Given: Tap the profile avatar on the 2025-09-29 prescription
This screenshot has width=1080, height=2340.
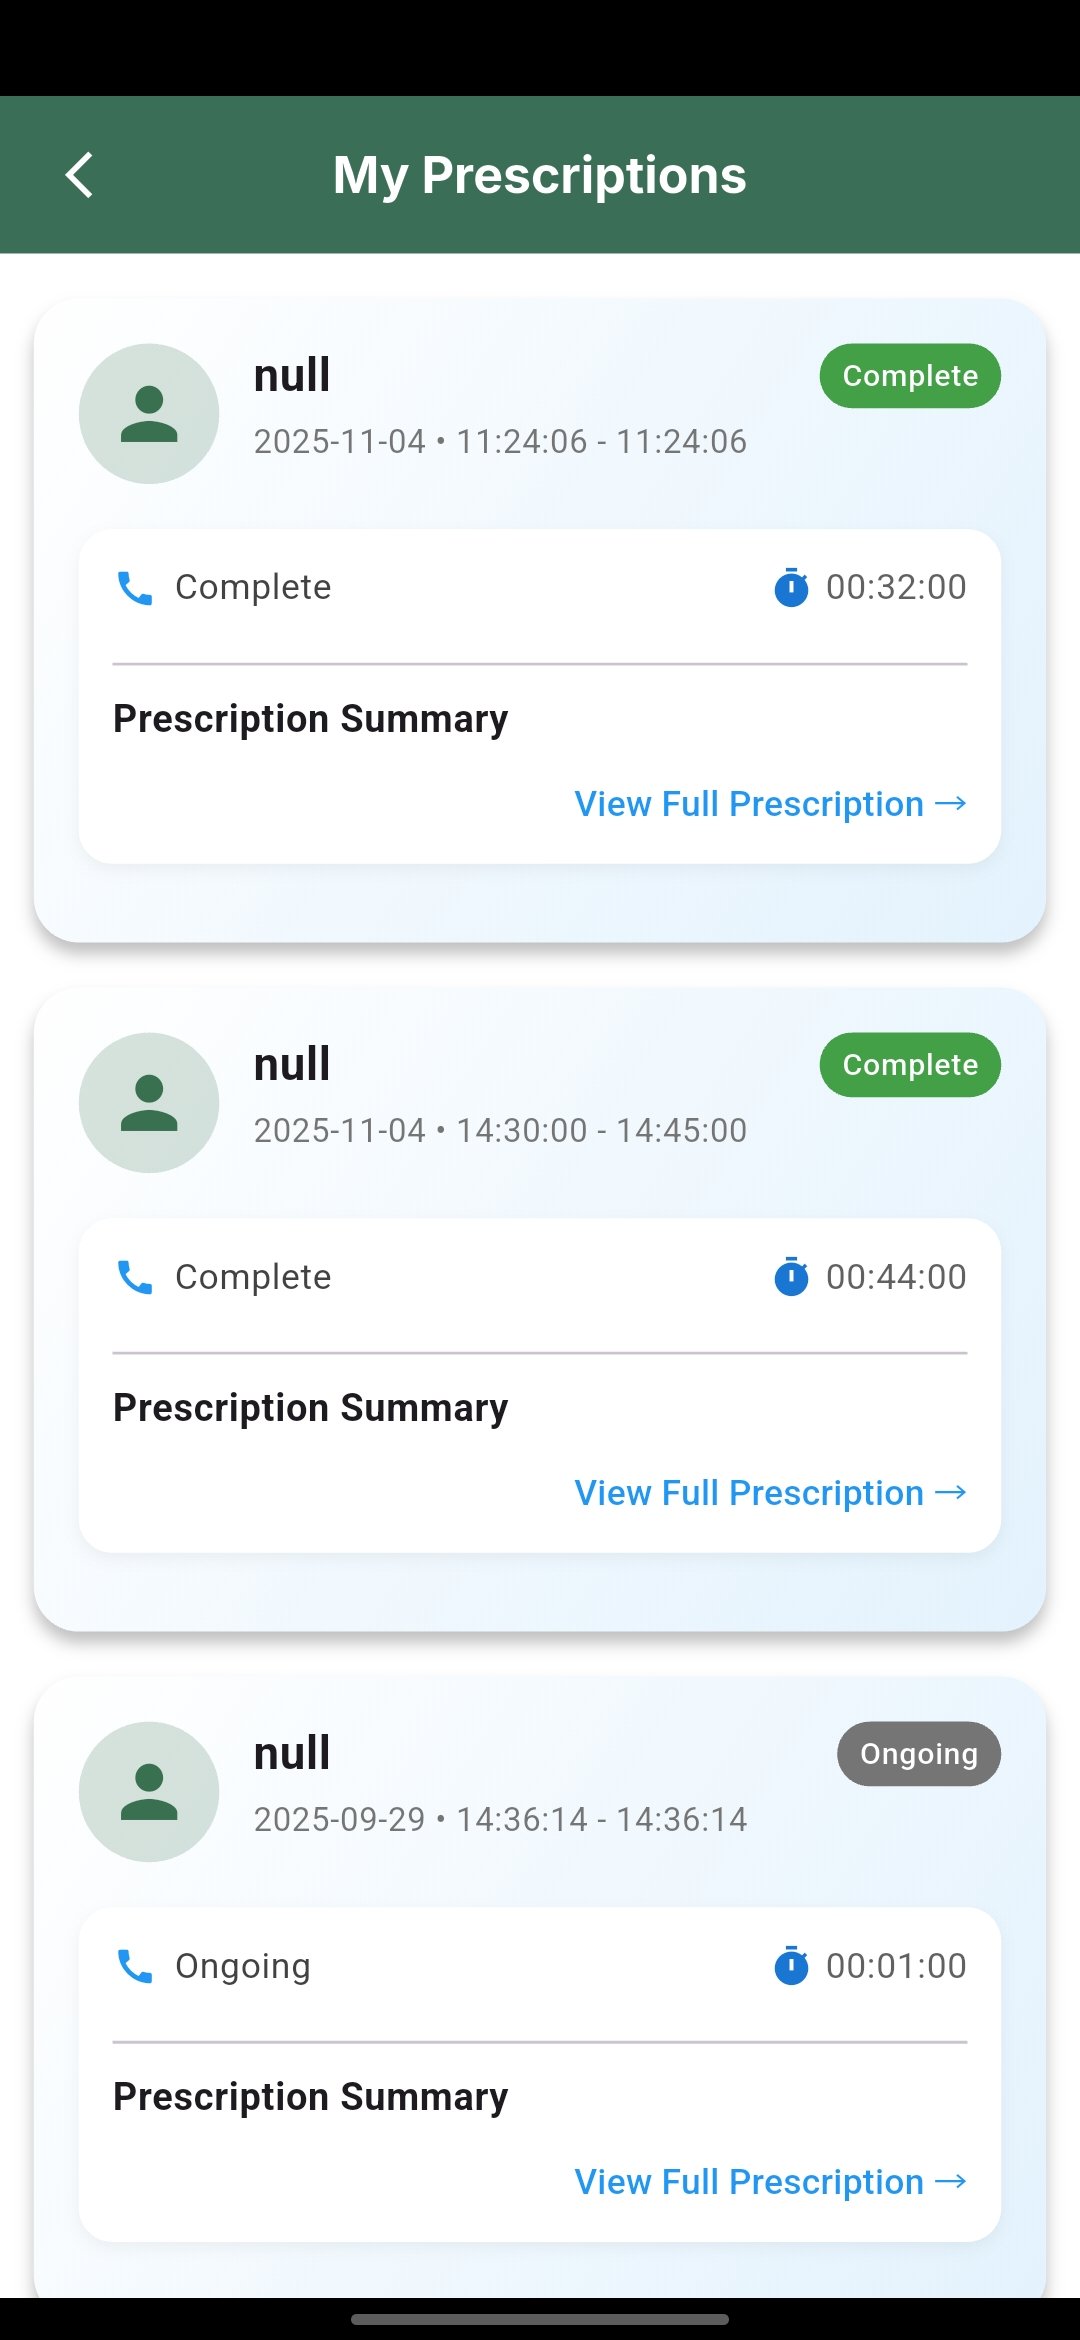Looking at the screenshot, I should click(149, 1792).
